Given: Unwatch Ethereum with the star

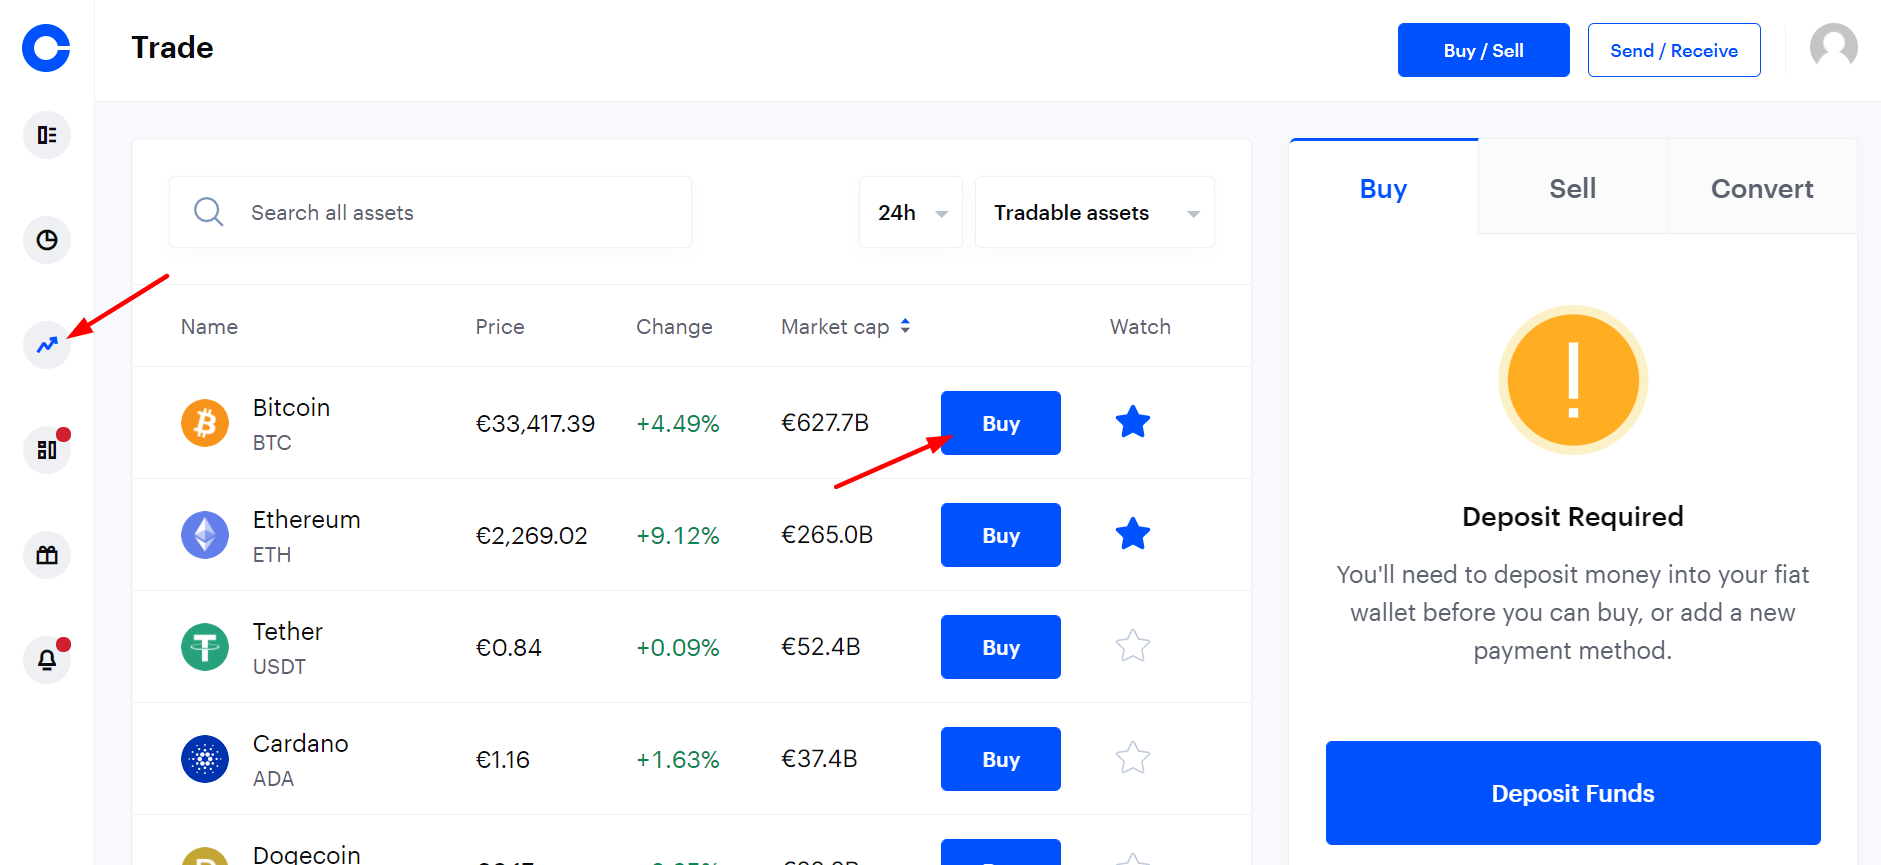Looking at the screenshot, I should pos(1133,534).
